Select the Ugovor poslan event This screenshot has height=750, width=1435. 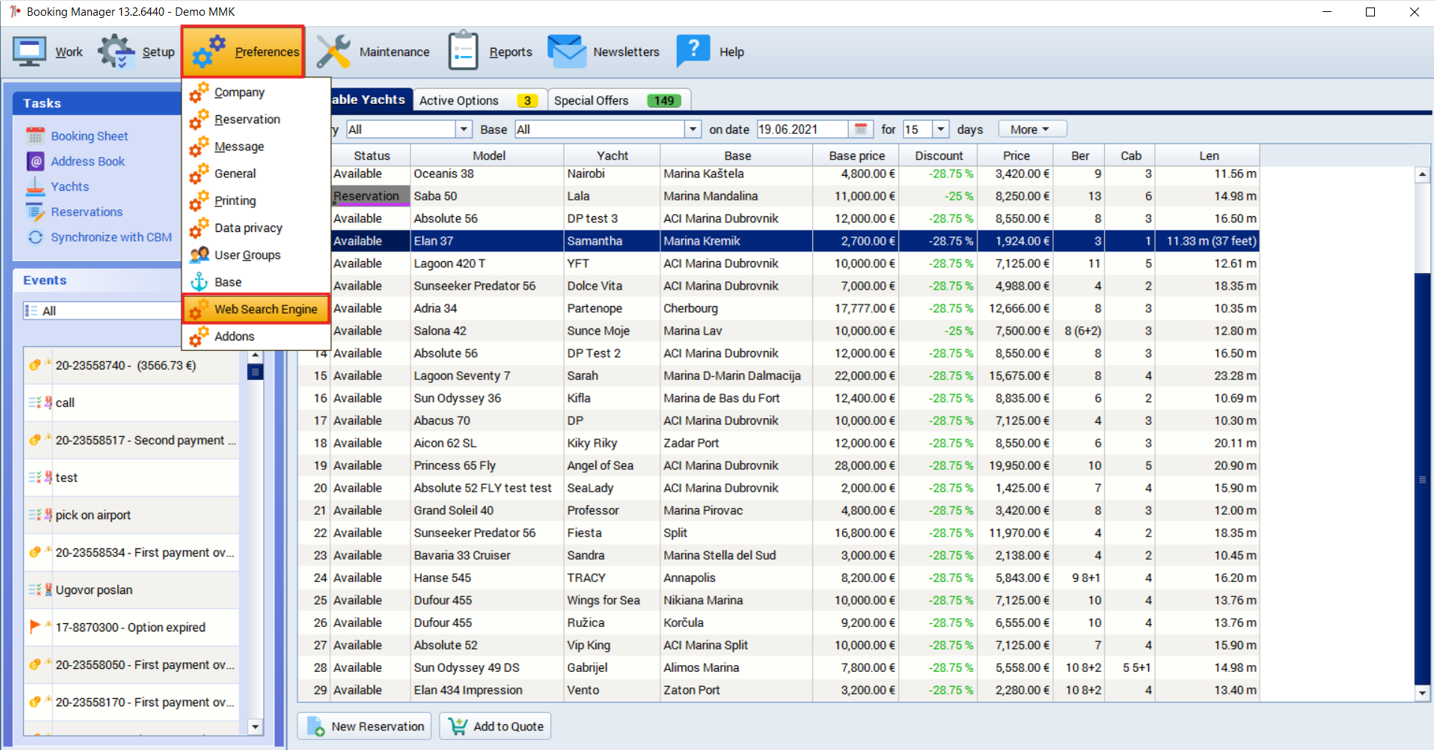click(x=131, y=590)
